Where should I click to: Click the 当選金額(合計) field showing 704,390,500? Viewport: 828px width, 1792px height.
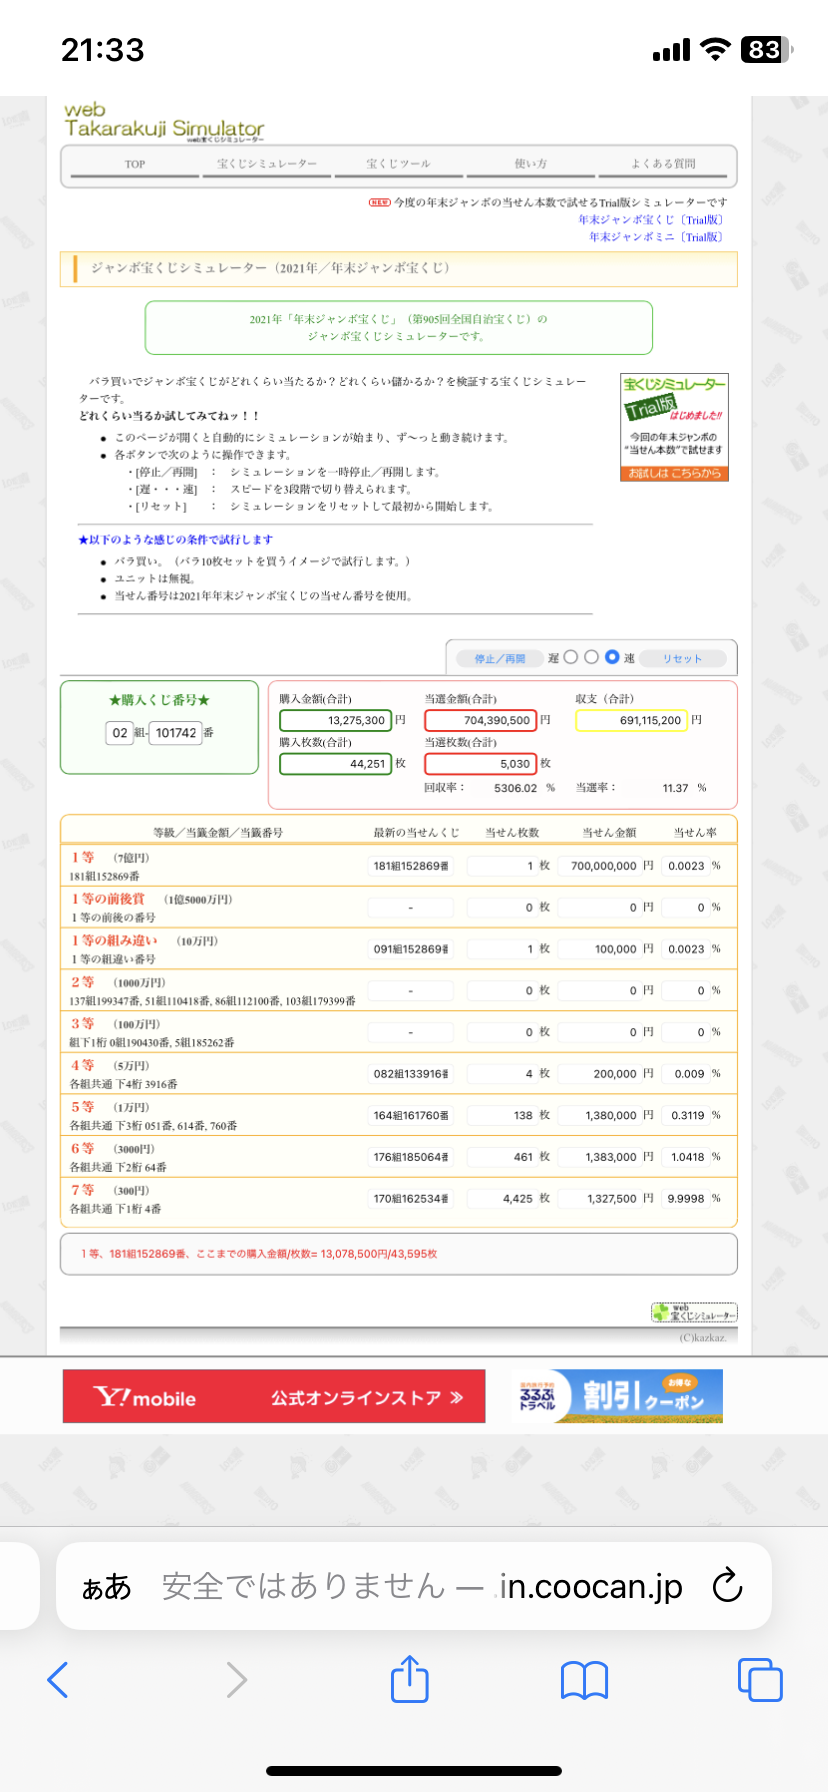click(481, 720)
